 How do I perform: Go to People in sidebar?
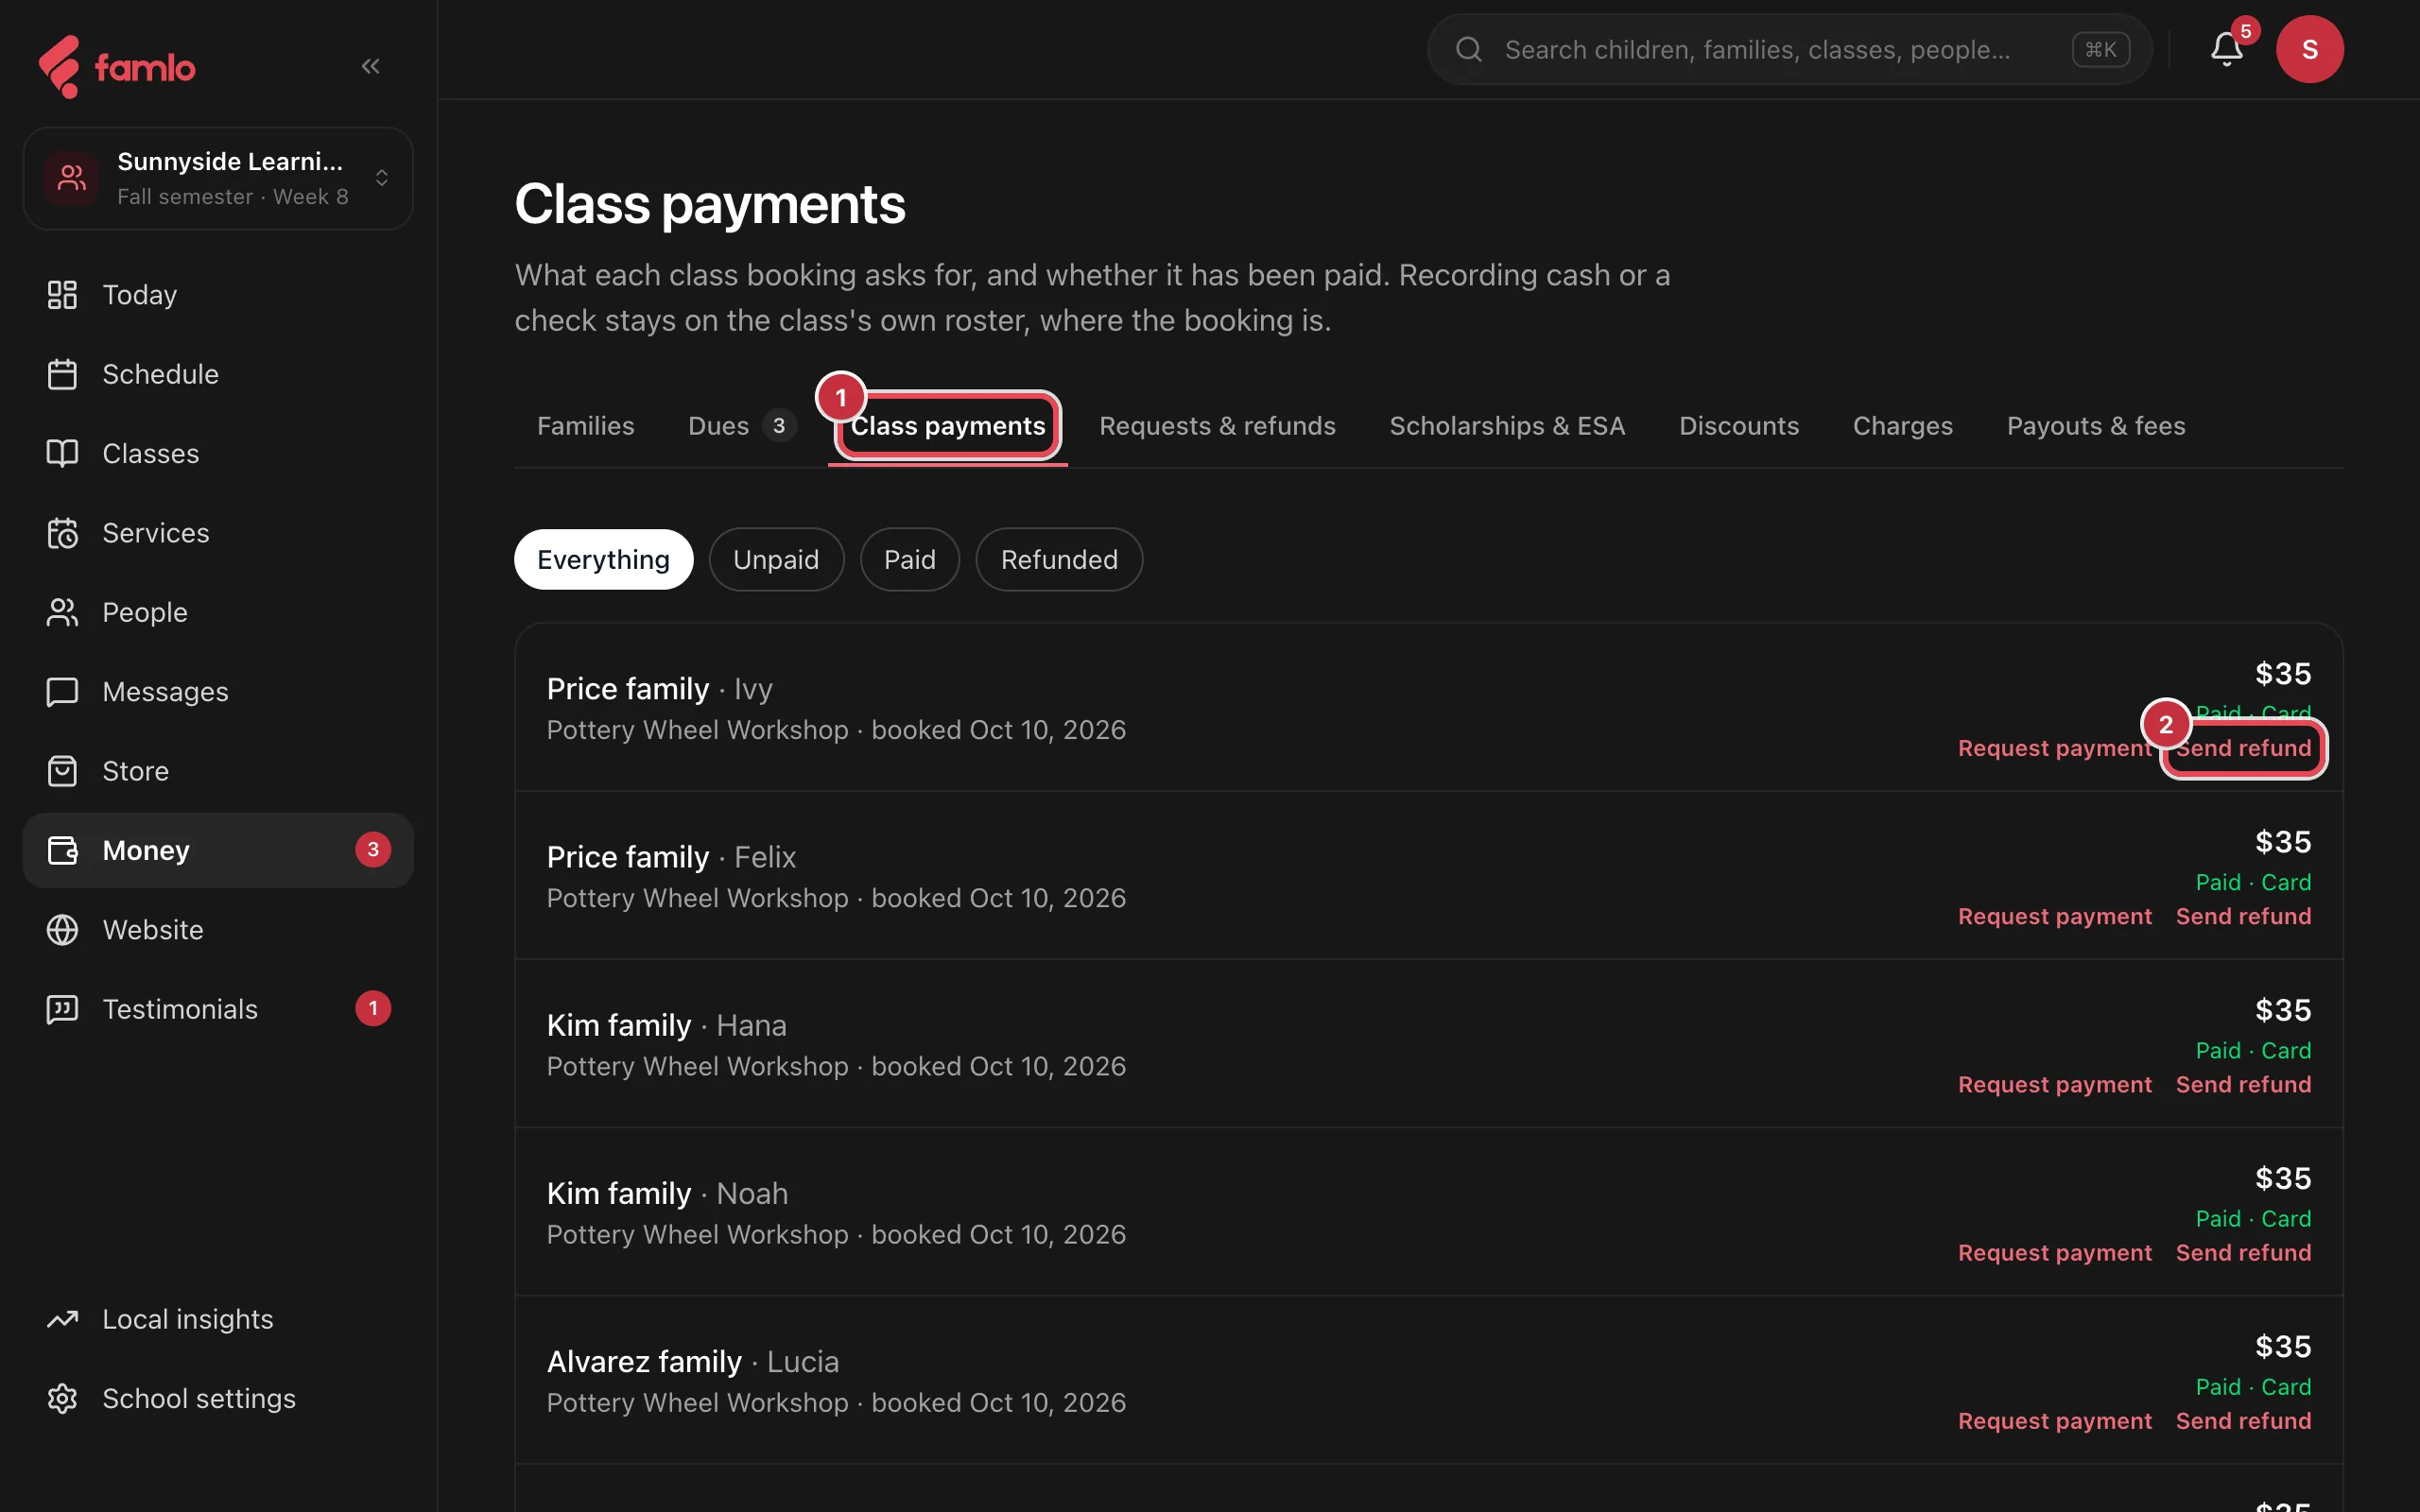(218, 612)
